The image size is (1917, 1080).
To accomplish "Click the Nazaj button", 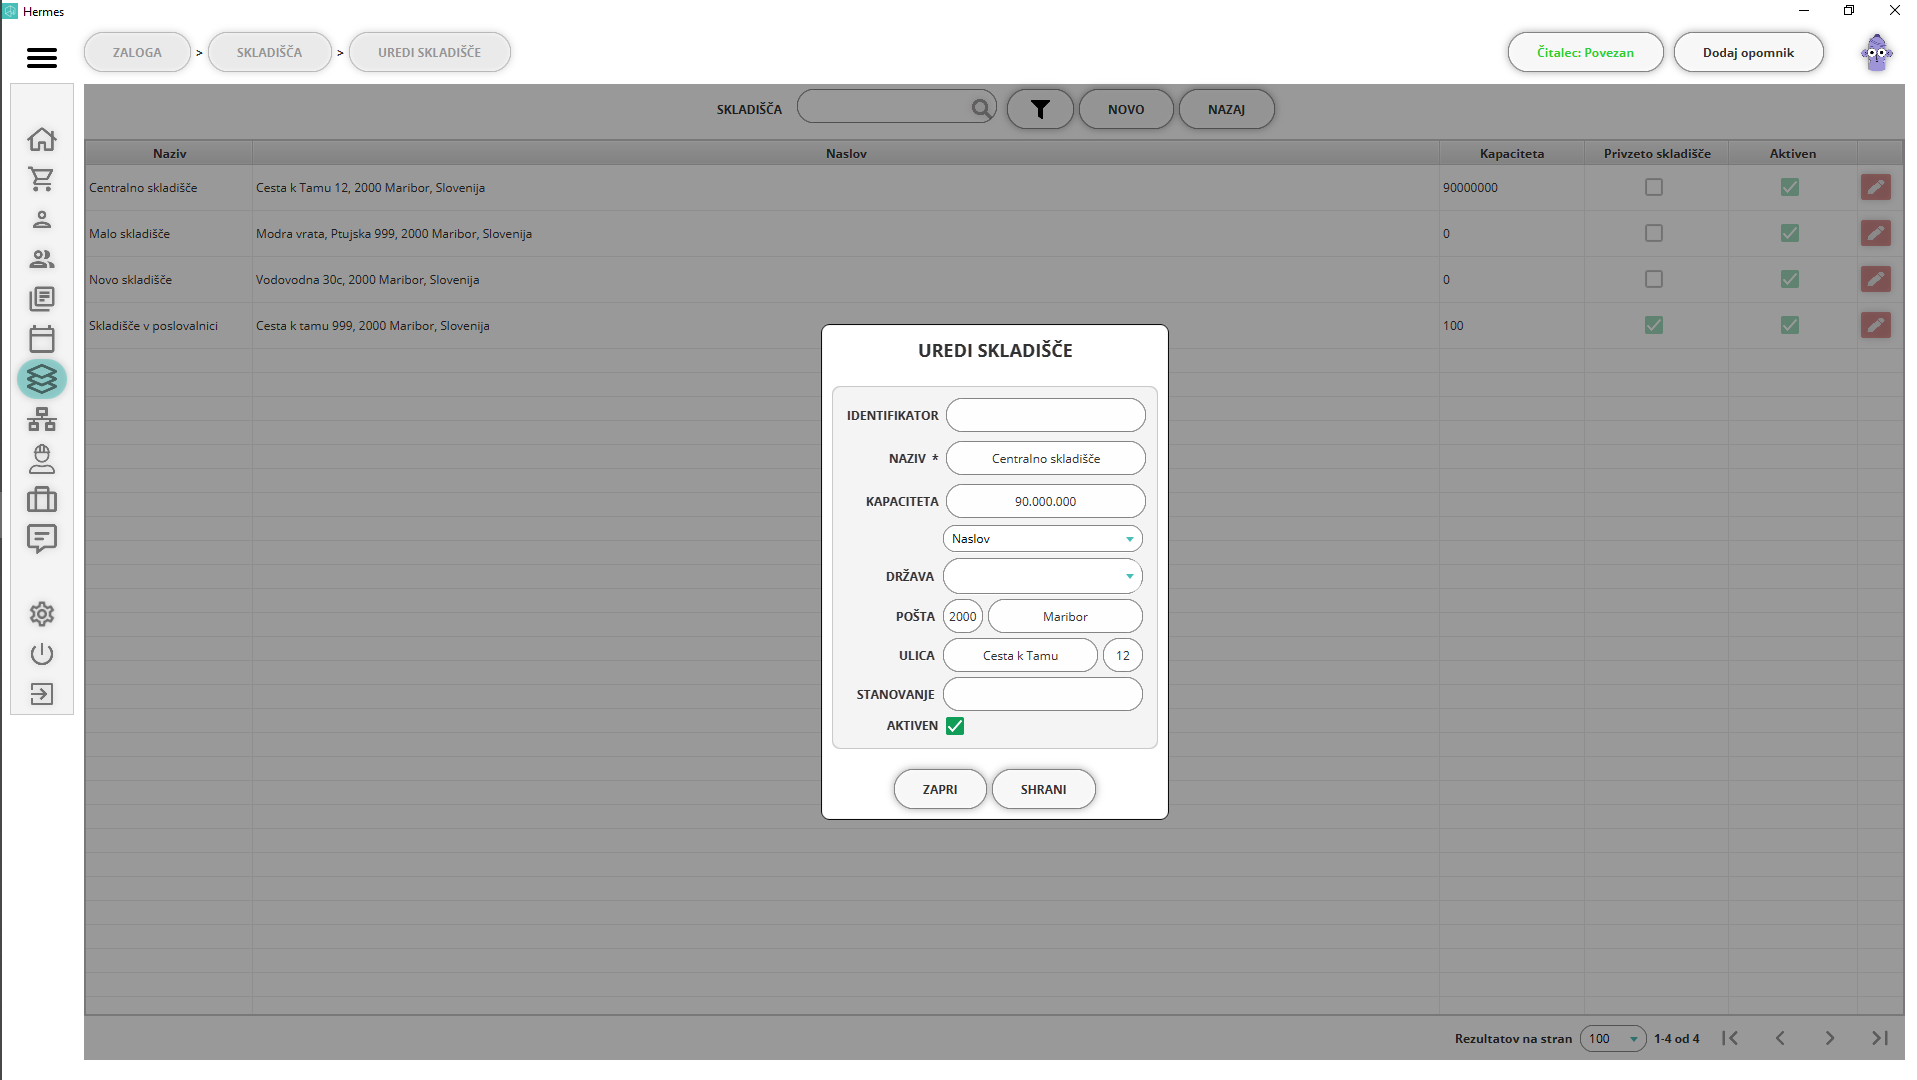I will tap(1226, 109).
